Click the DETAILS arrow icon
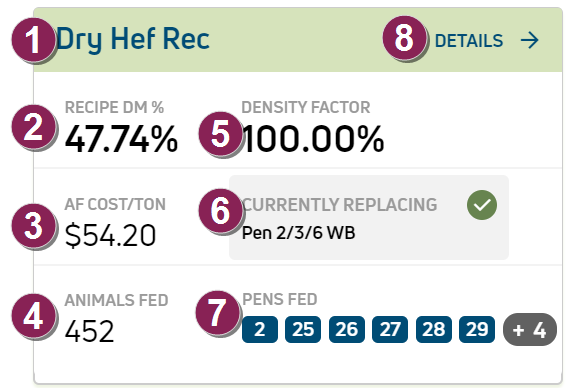570x389 pixels. click(x=529, y=40)
